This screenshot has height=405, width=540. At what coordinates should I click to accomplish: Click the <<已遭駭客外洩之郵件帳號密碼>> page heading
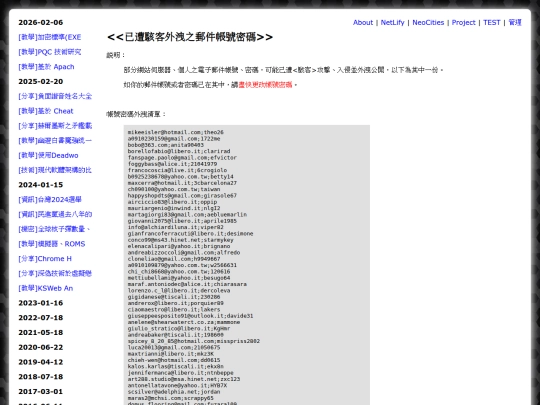[x=190, y=37]
